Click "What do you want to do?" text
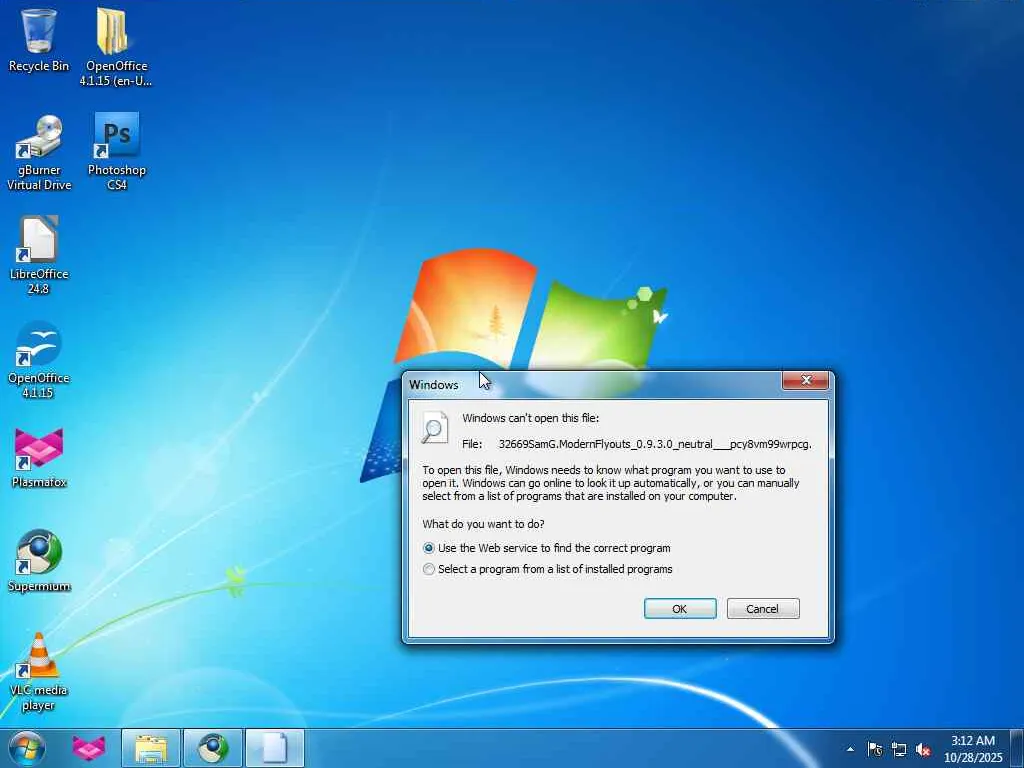Image resolution: width=1024 pixels, height=768 pixels. pyautogui.click(x=483, y=524)
